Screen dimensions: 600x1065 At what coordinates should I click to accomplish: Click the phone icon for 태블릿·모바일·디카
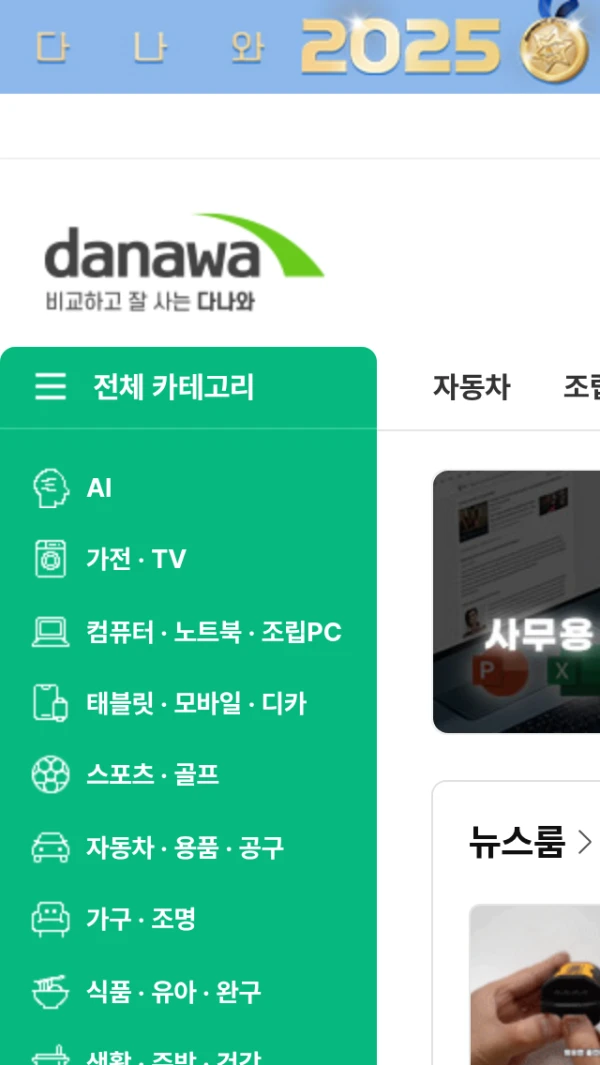click(x=51, y=703)
